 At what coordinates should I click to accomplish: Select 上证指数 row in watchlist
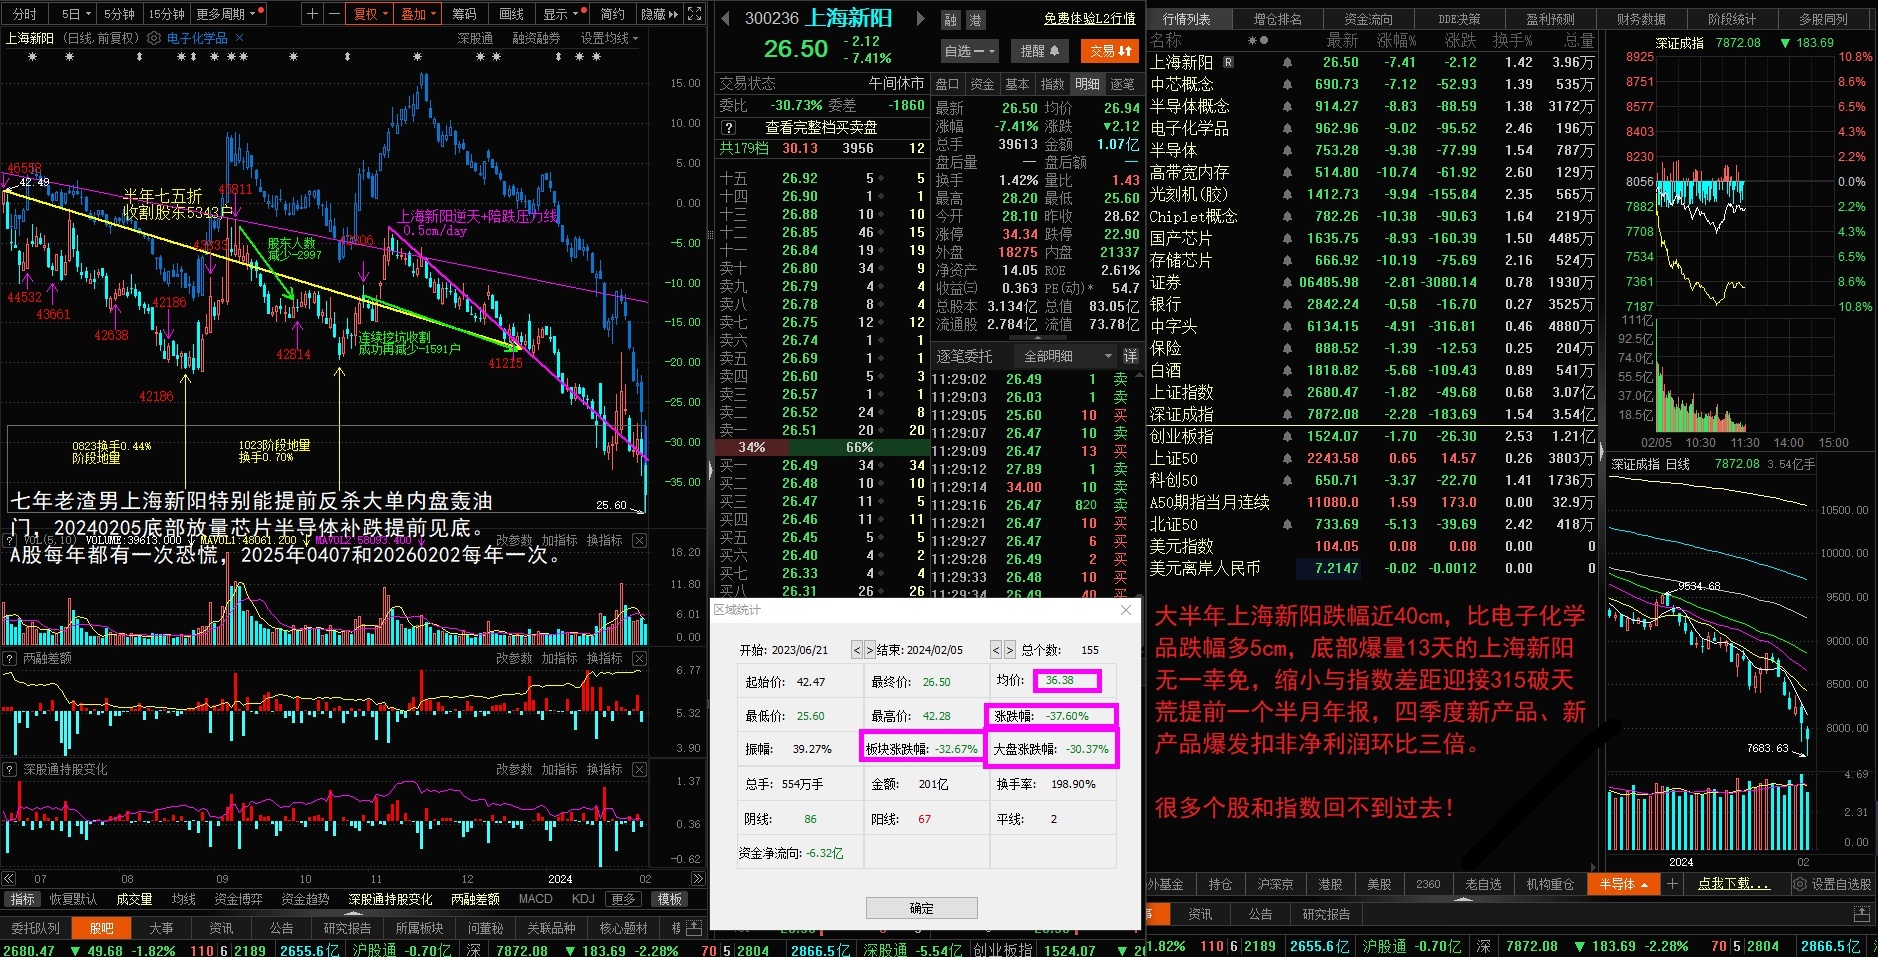tap(1371, 392)
